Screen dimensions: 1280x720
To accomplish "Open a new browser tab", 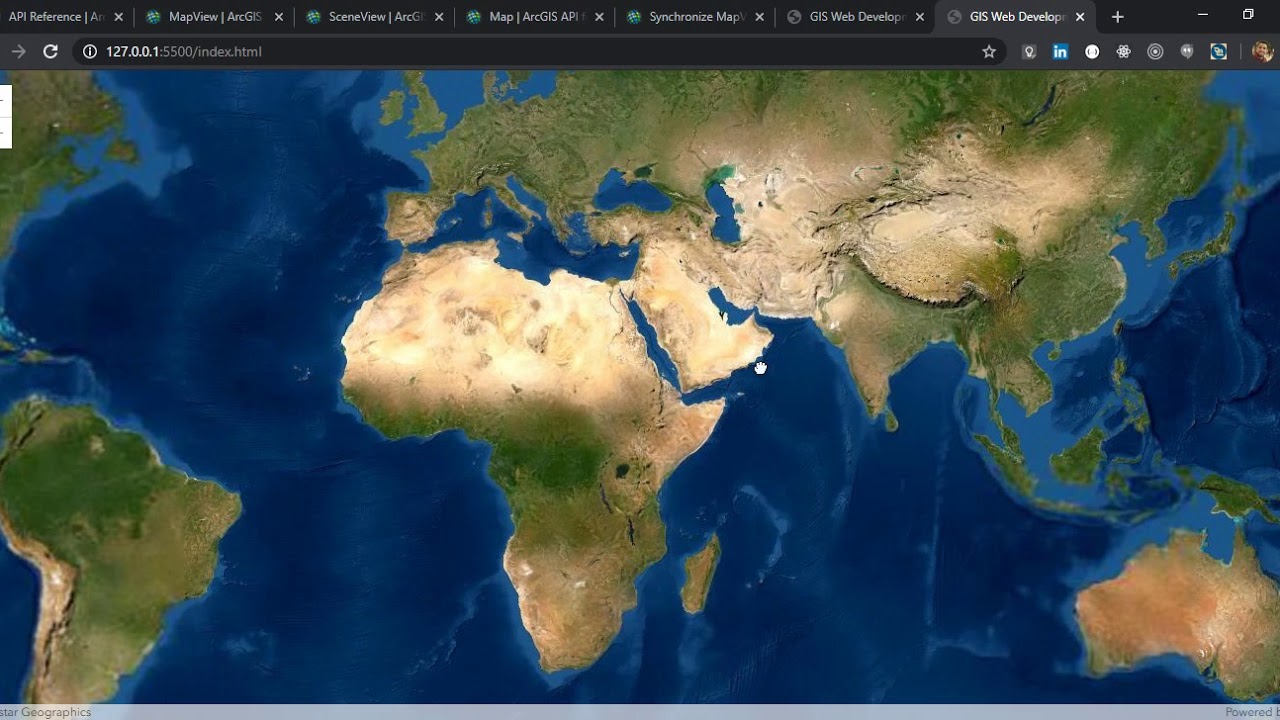I will (1118, 17).
